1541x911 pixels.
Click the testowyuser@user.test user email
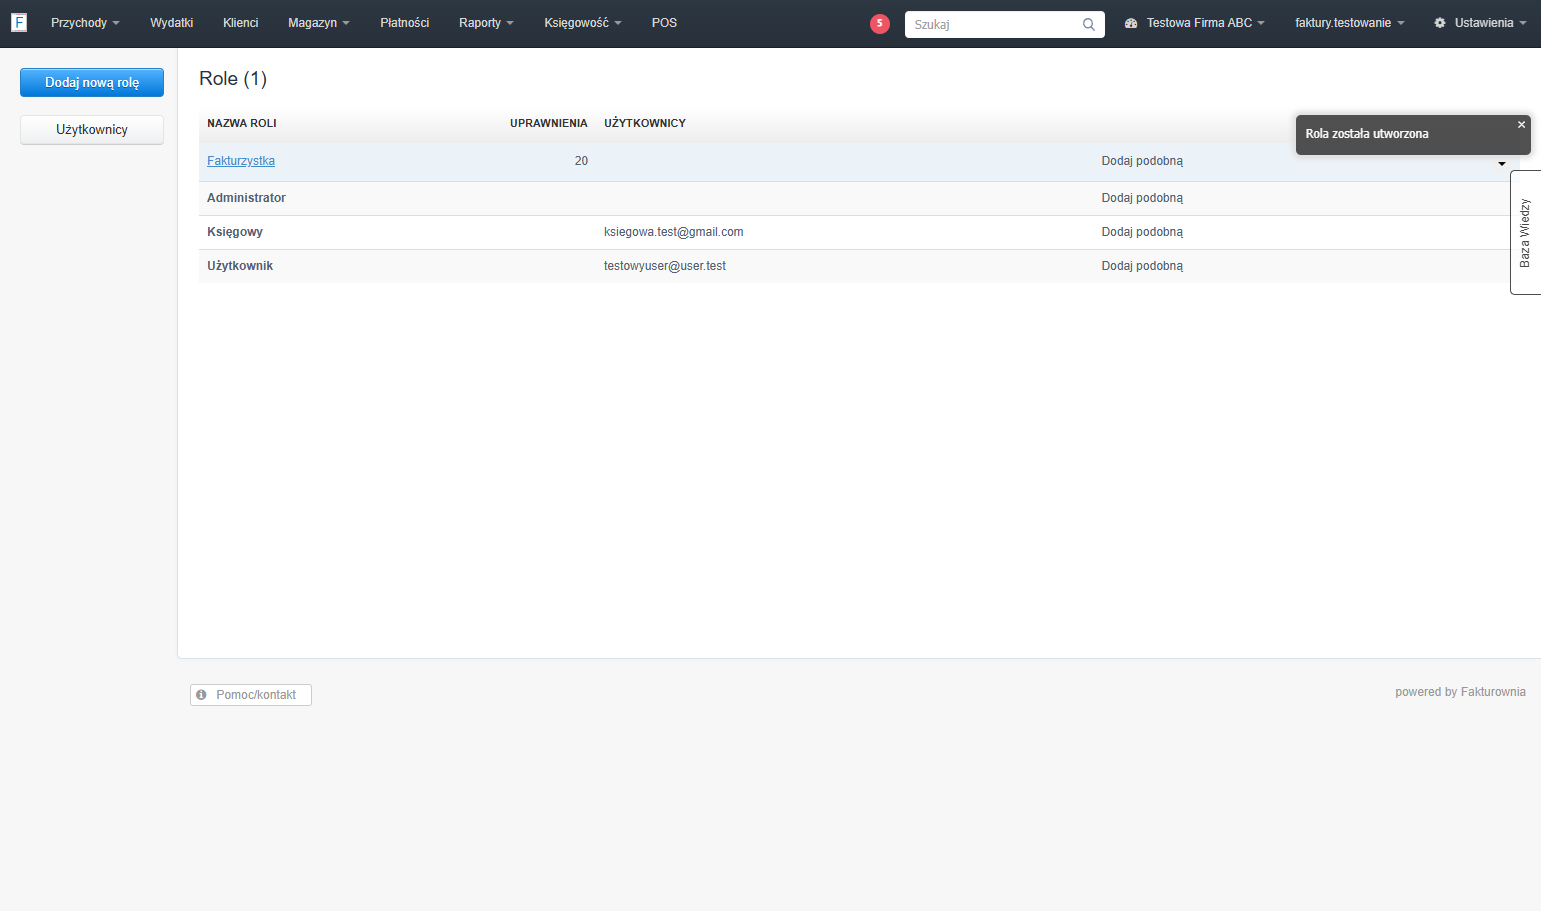tap(665, 266)
